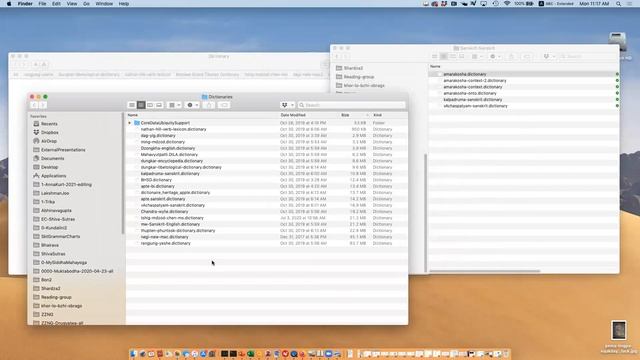The width and height of the screenshot is (640, 360).
Task: Switch Dictionaries window to column view
Action: [x=150, y=105]
